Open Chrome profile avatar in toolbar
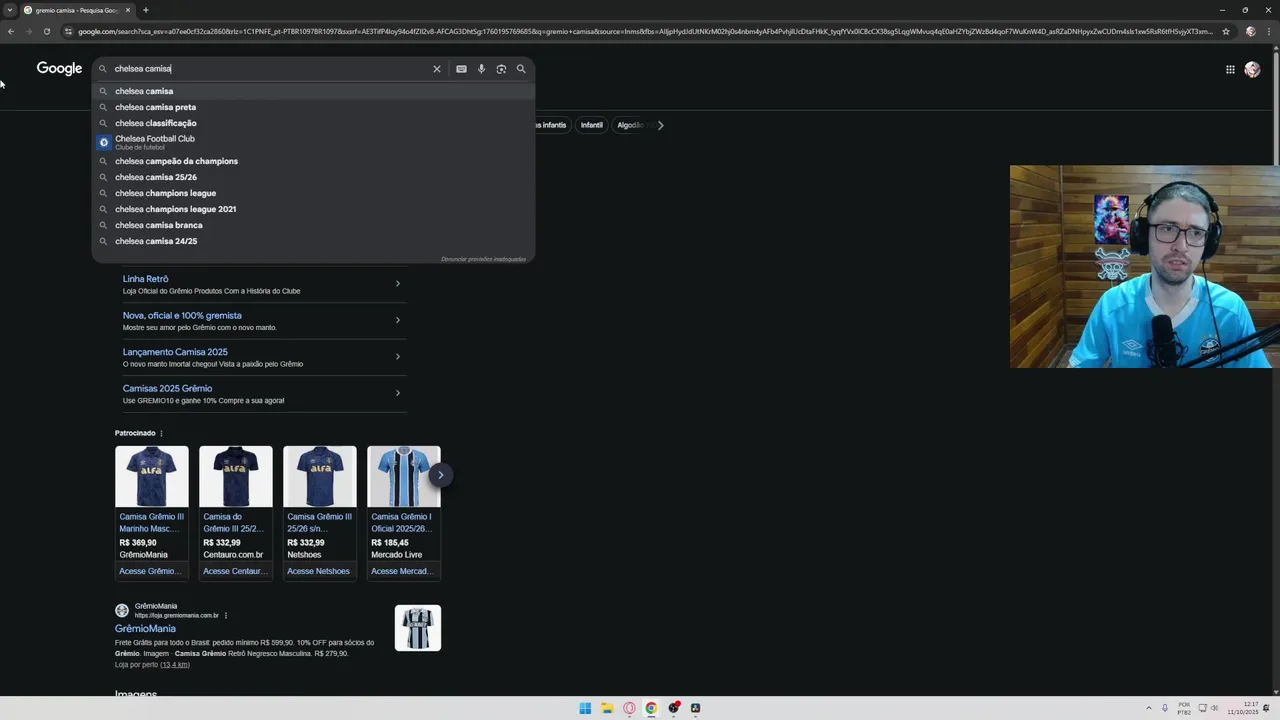 pyautogui.click(x=1250, y=31)
